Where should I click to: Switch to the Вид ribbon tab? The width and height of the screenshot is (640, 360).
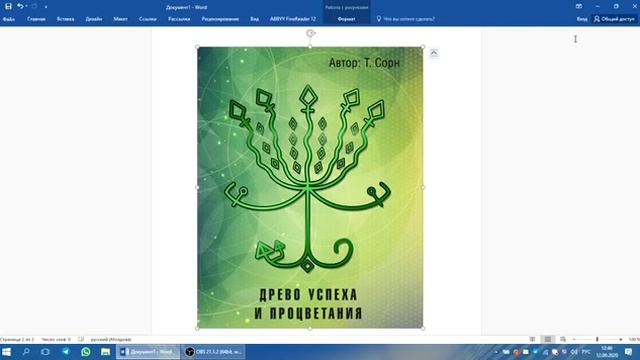[254, 19]
